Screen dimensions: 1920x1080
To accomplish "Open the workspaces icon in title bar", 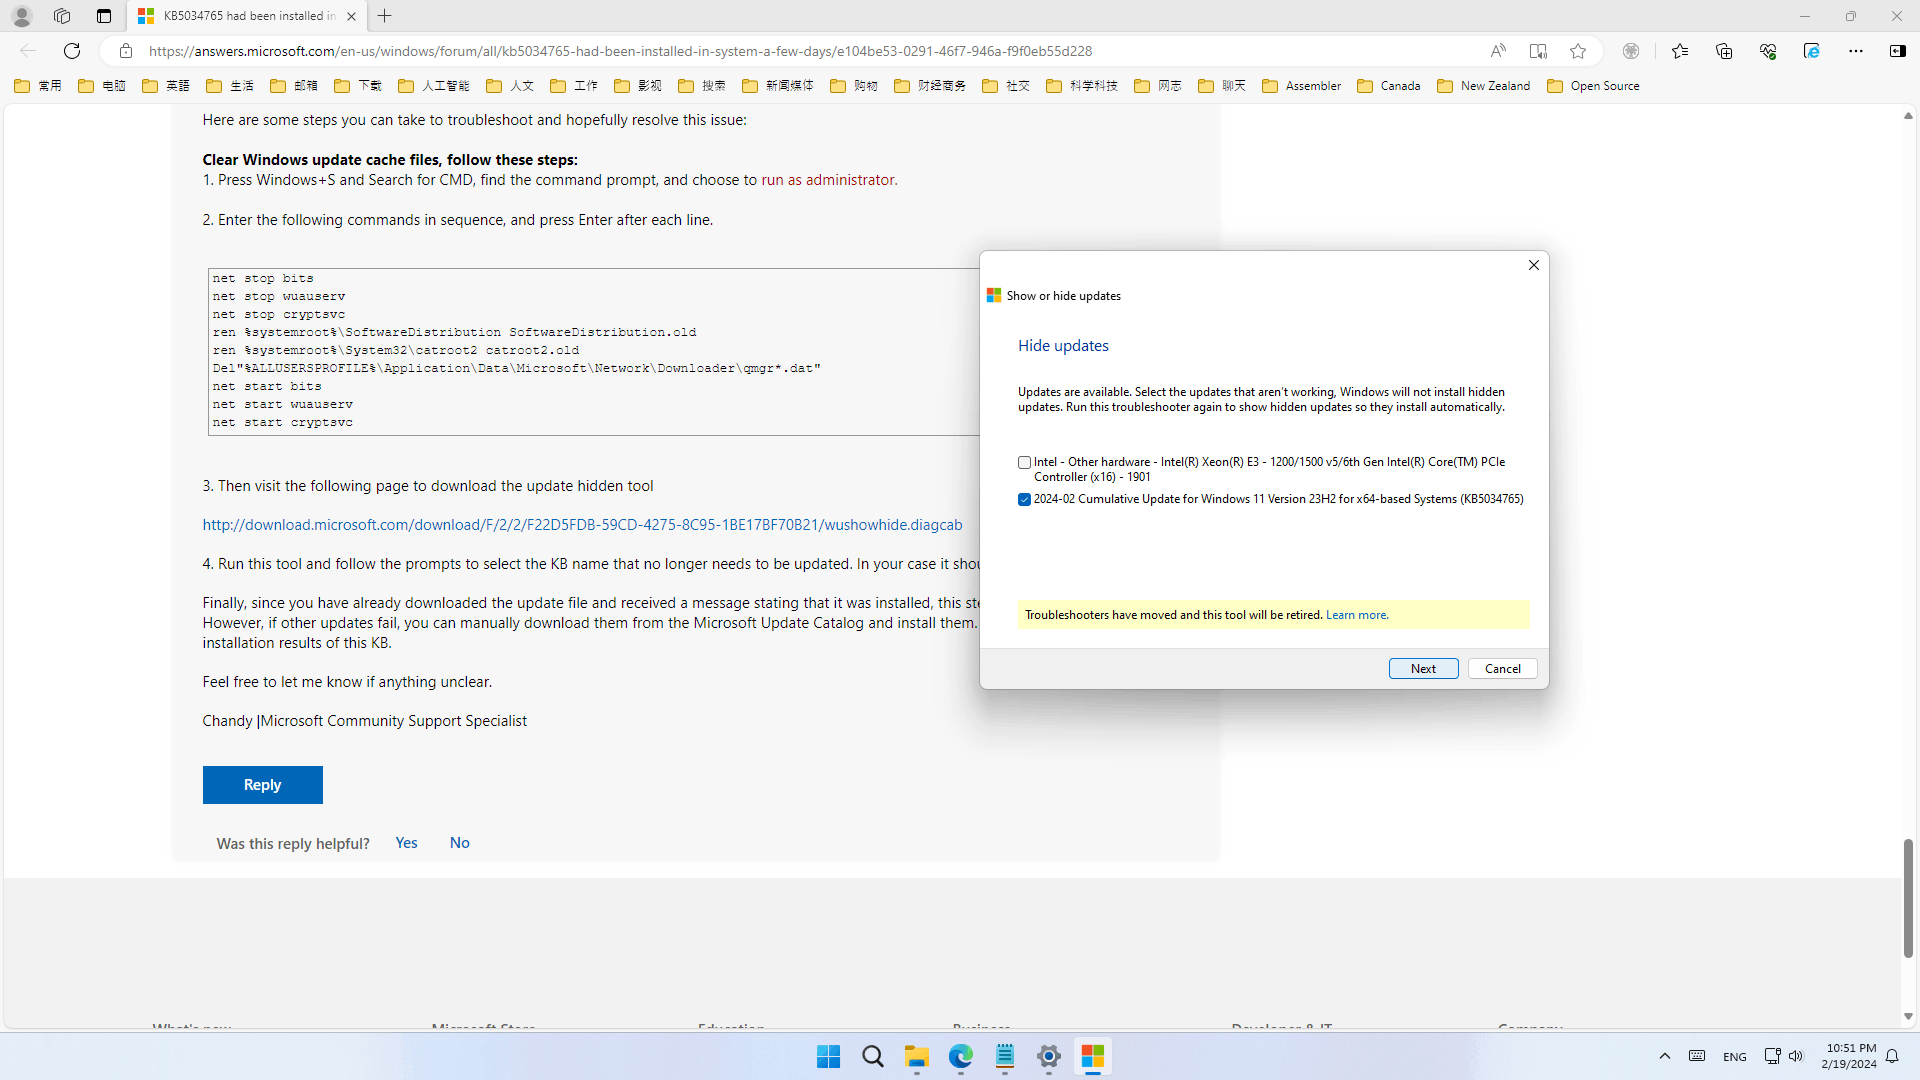I will 62,16.
